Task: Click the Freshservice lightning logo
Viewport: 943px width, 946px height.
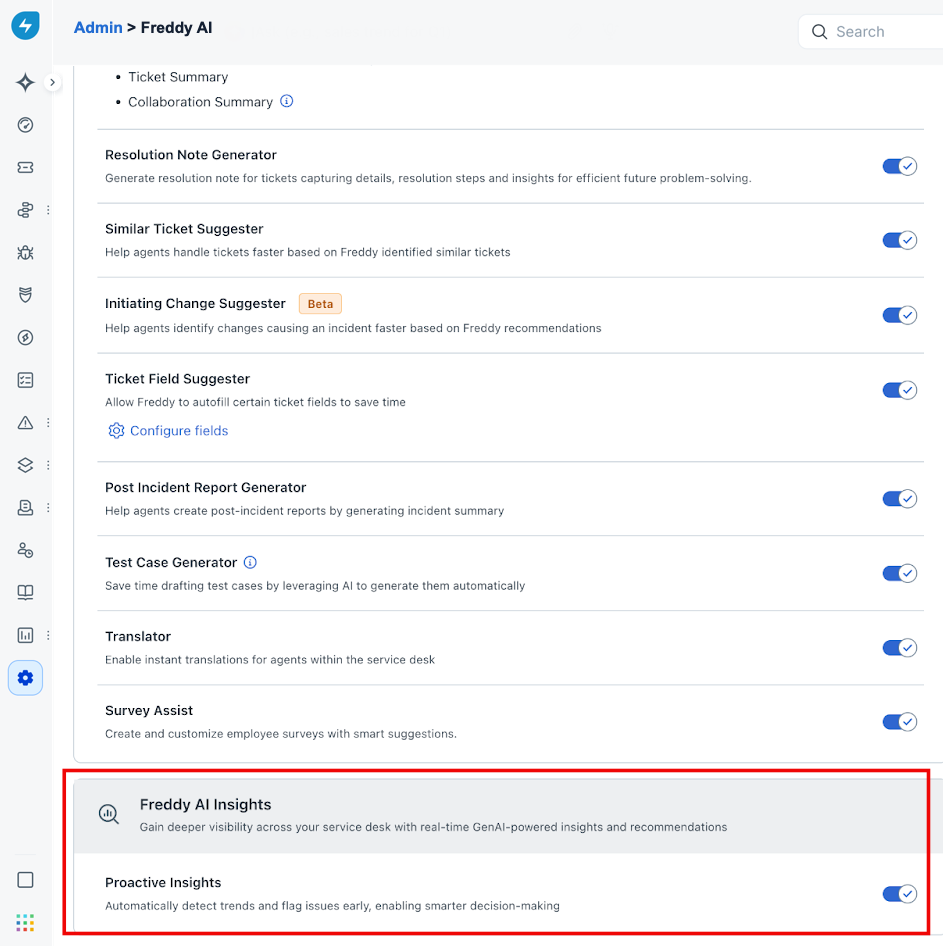Action: pos(25,25)
